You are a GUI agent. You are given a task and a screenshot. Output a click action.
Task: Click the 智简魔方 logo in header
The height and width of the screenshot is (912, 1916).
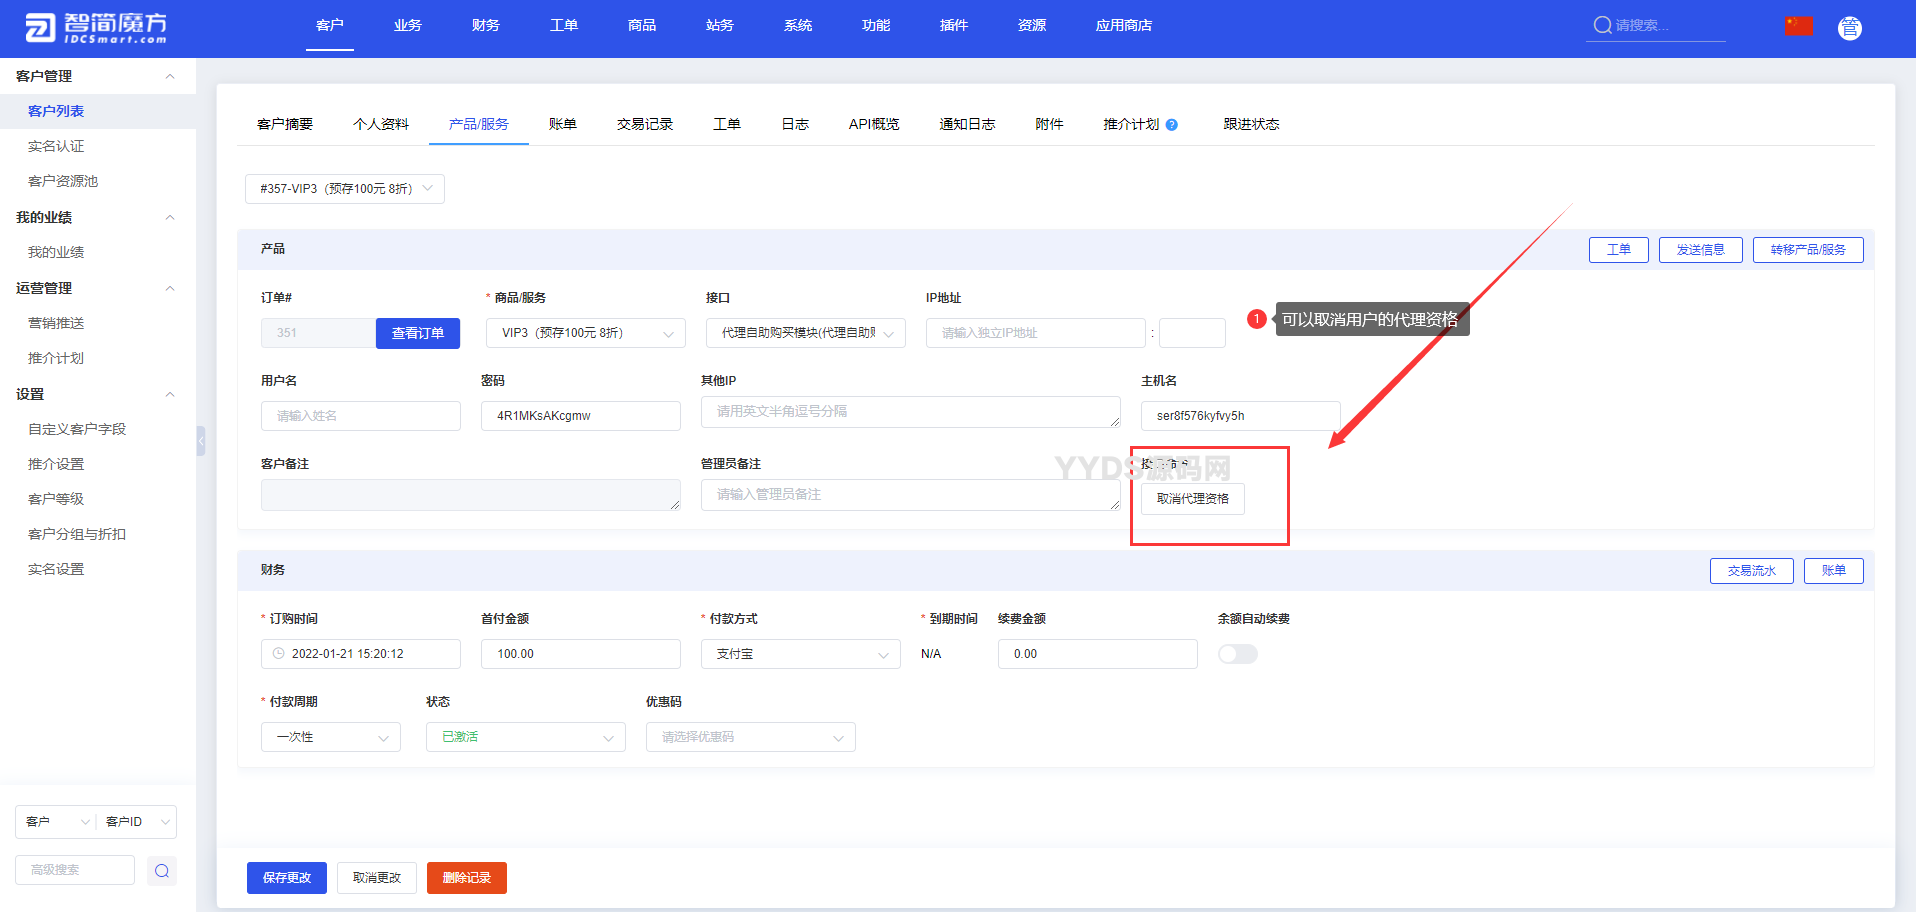[x=96, y=28]
